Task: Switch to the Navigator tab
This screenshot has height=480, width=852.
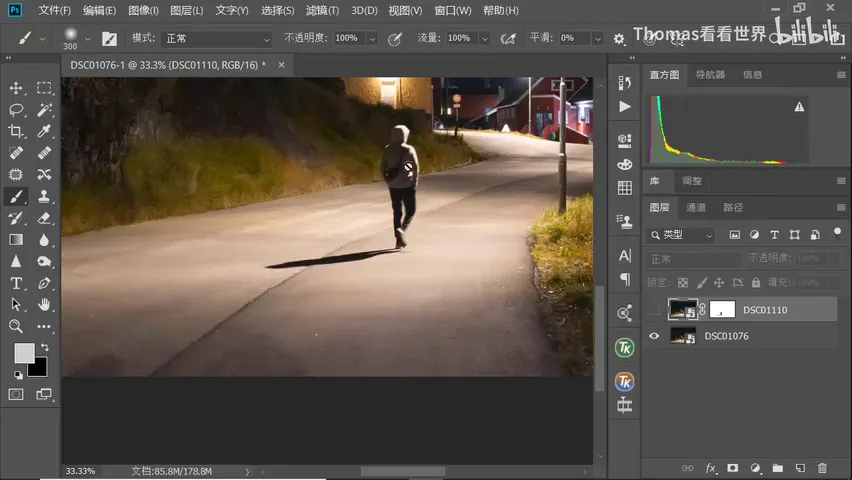Action: pyautogui.click(x=710, y=74)
